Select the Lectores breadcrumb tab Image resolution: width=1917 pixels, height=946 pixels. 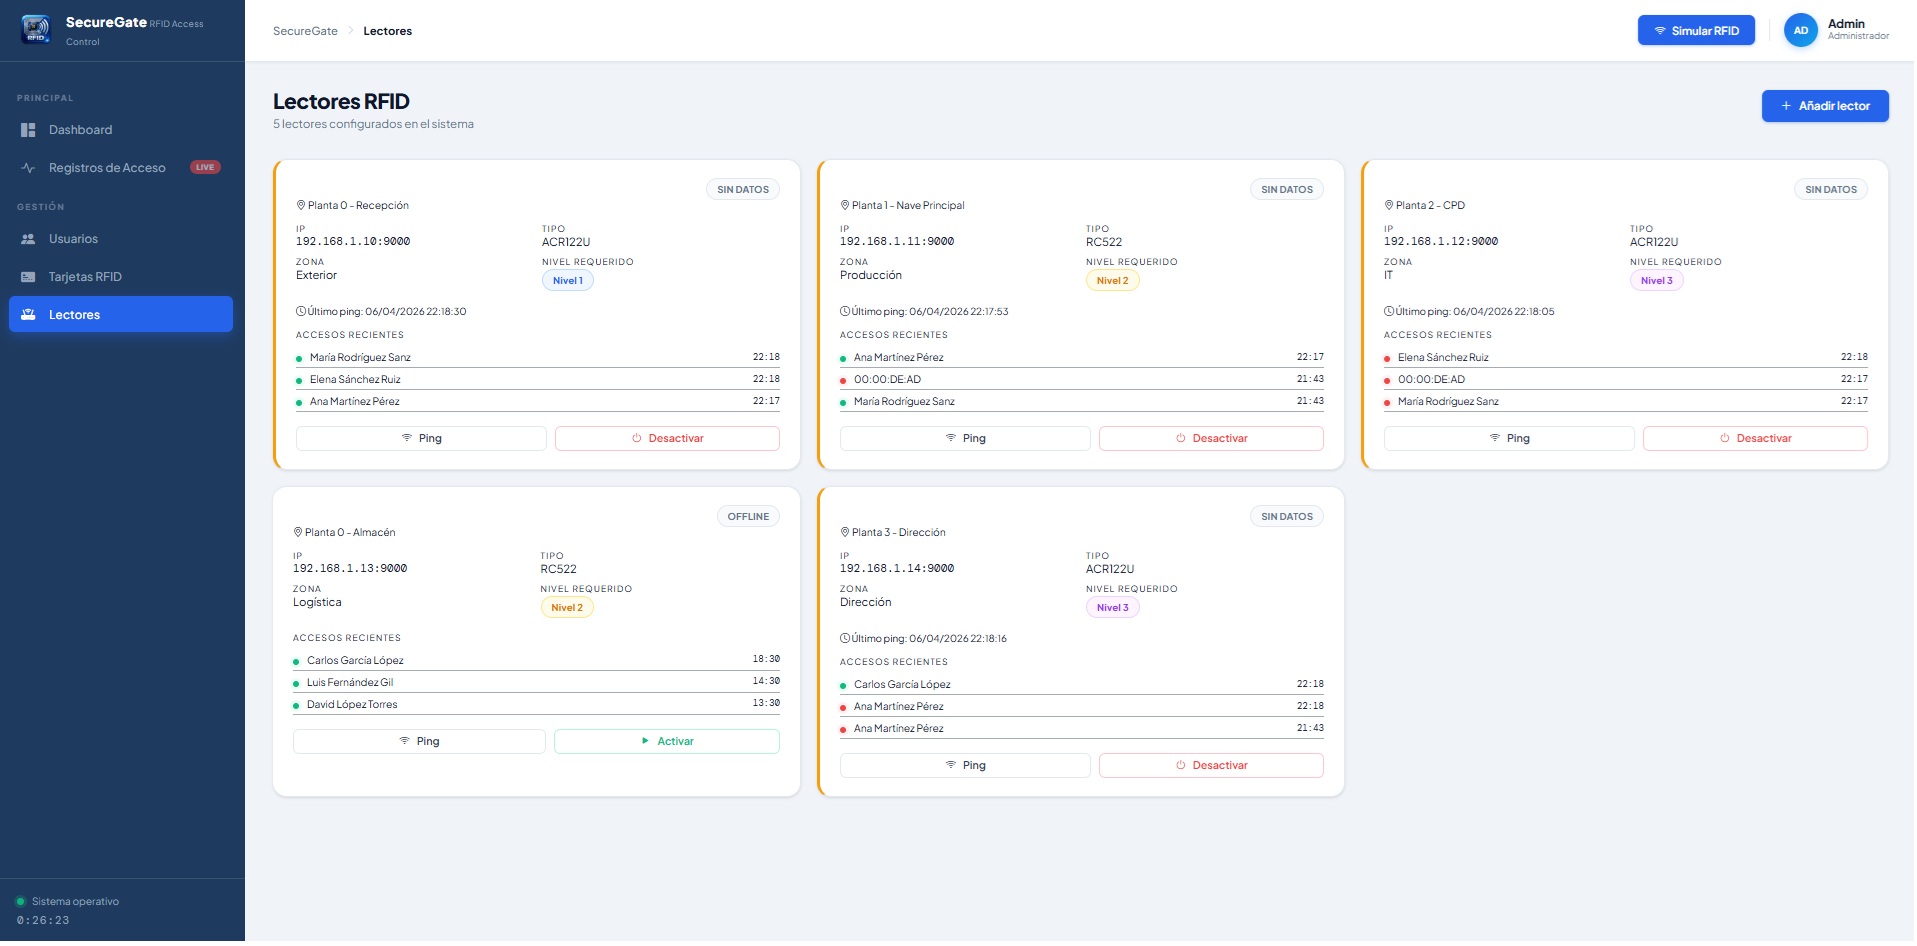388,31
